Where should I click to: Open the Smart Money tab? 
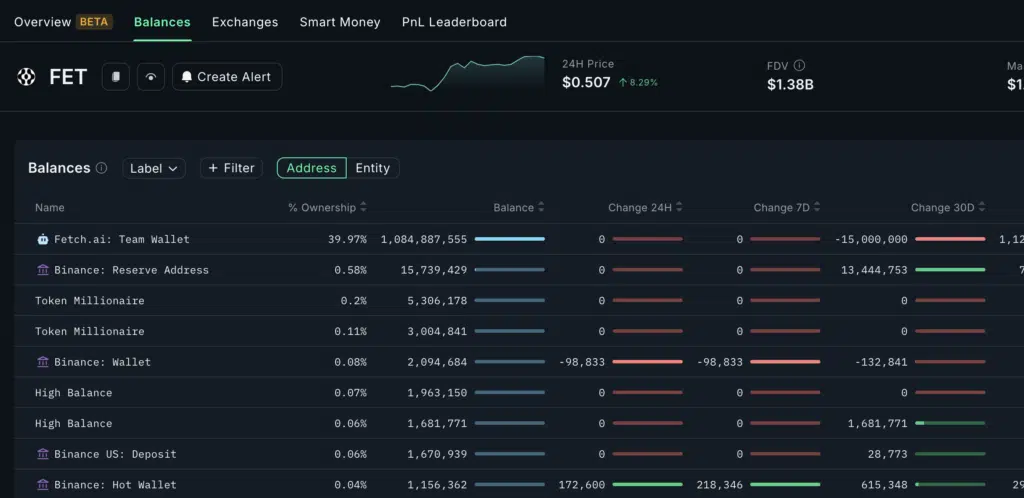point(340,22)
